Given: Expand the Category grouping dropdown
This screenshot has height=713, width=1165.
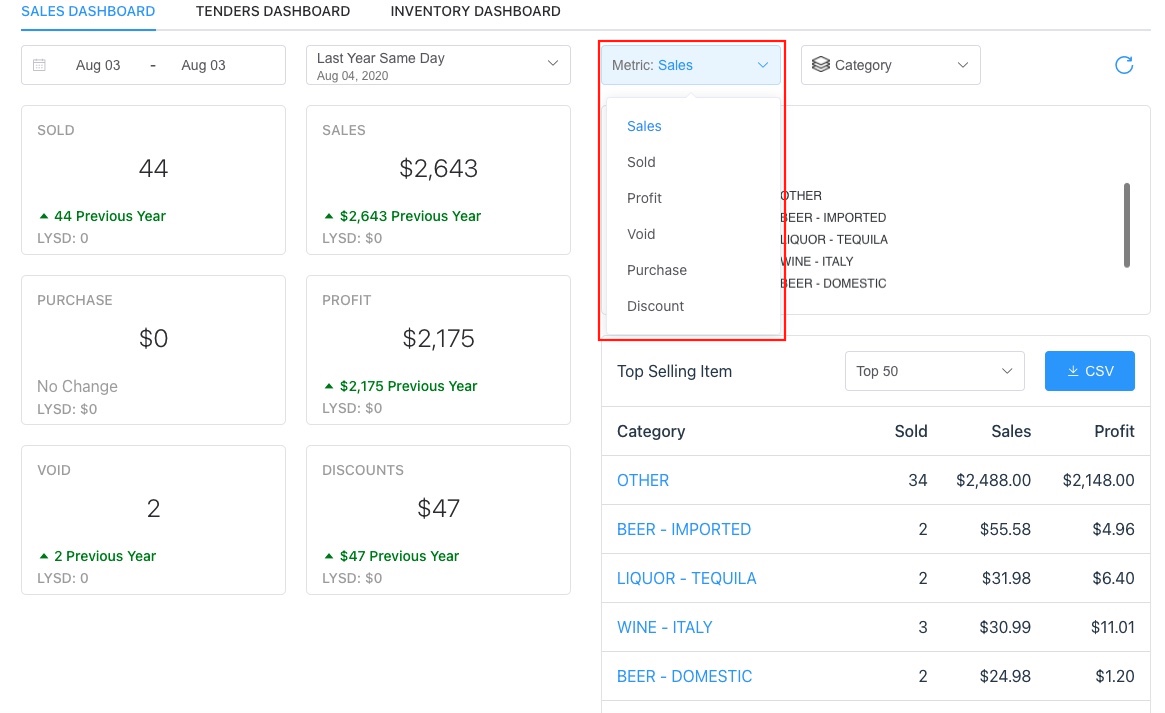Looking at the screenshot, I should tap(890, 65).
